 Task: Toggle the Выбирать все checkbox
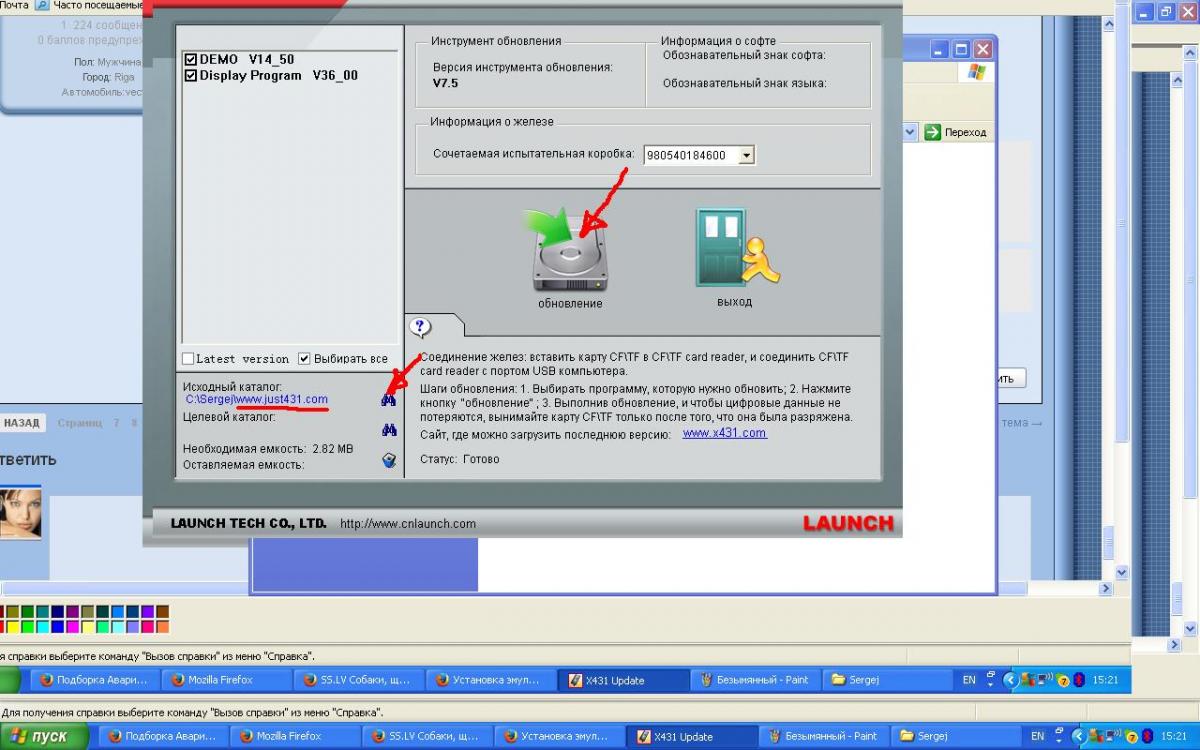tap(304, 359)
